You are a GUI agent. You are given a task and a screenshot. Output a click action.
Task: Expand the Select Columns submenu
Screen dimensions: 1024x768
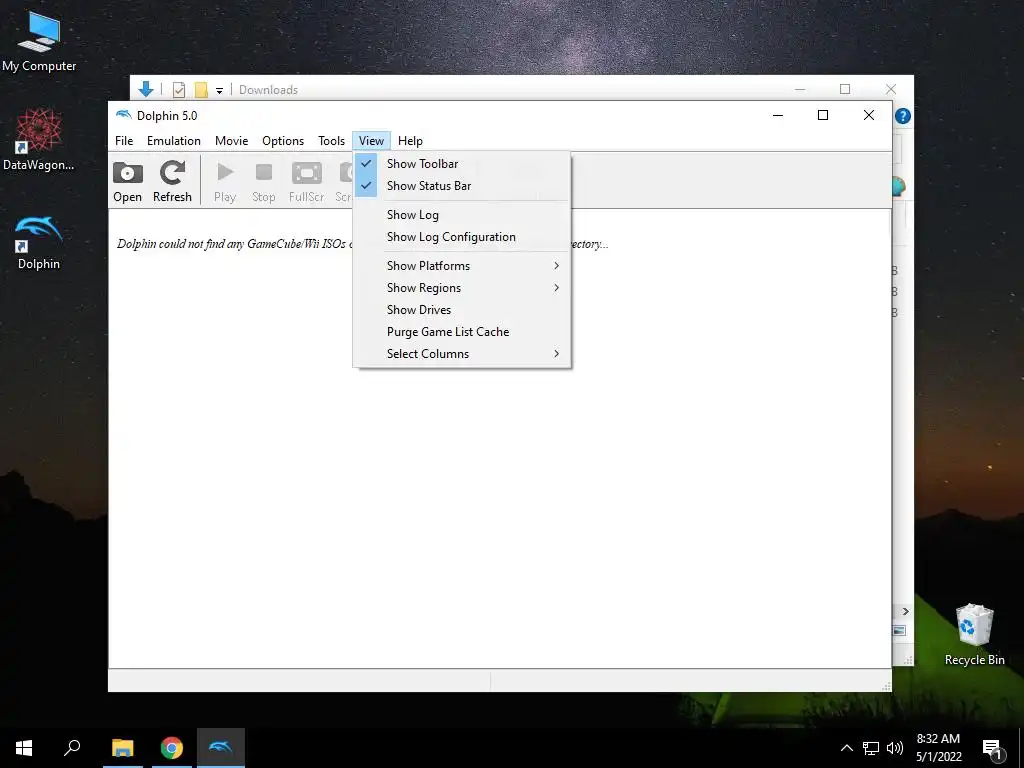coord(462,354)
